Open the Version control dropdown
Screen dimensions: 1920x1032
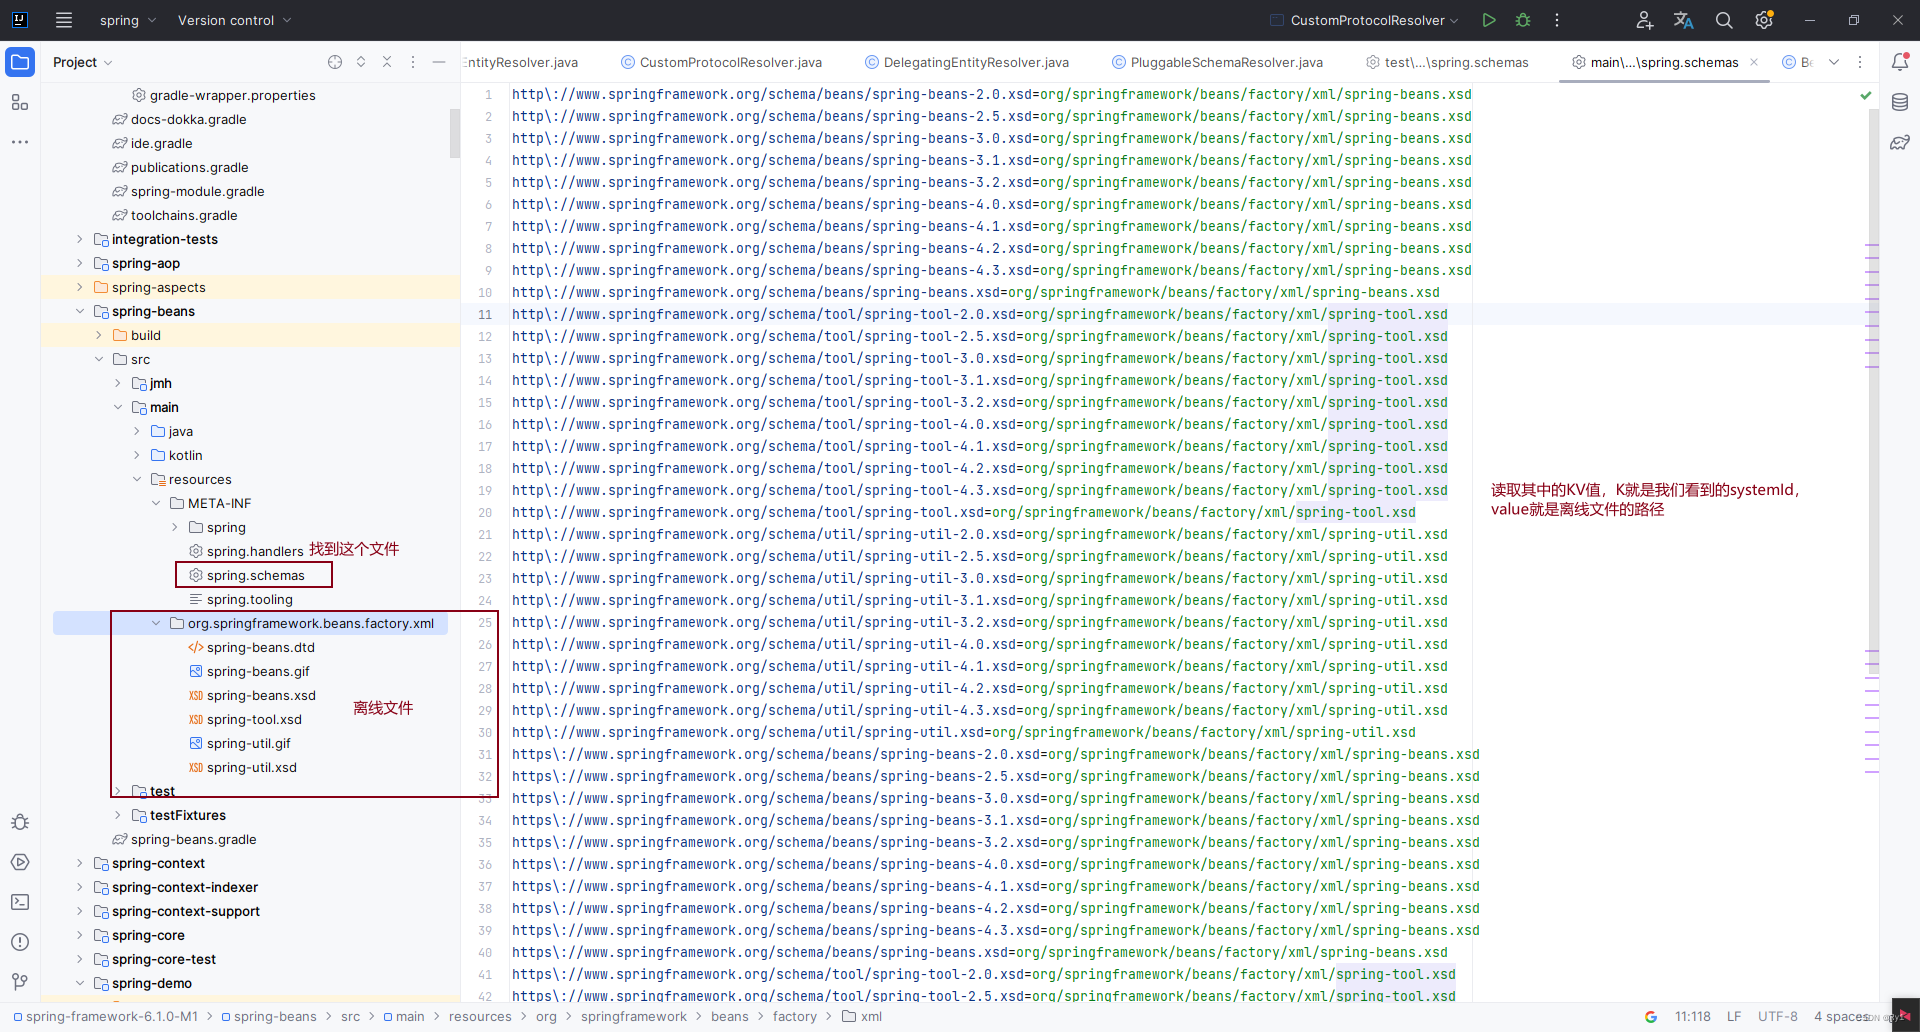coord(235,20)
